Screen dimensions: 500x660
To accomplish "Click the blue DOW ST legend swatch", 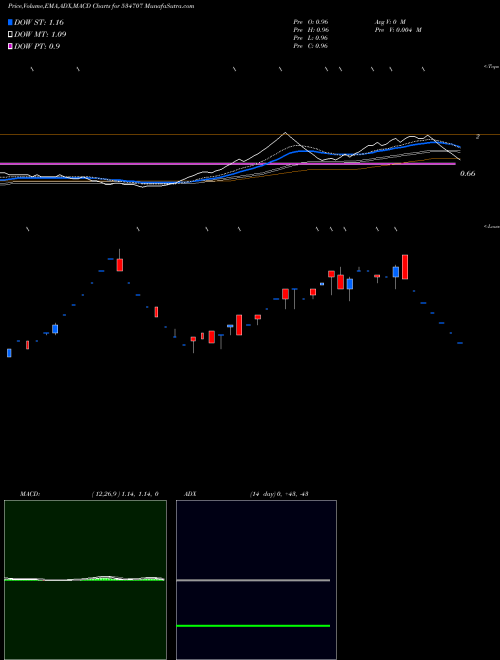I will 11,22.
